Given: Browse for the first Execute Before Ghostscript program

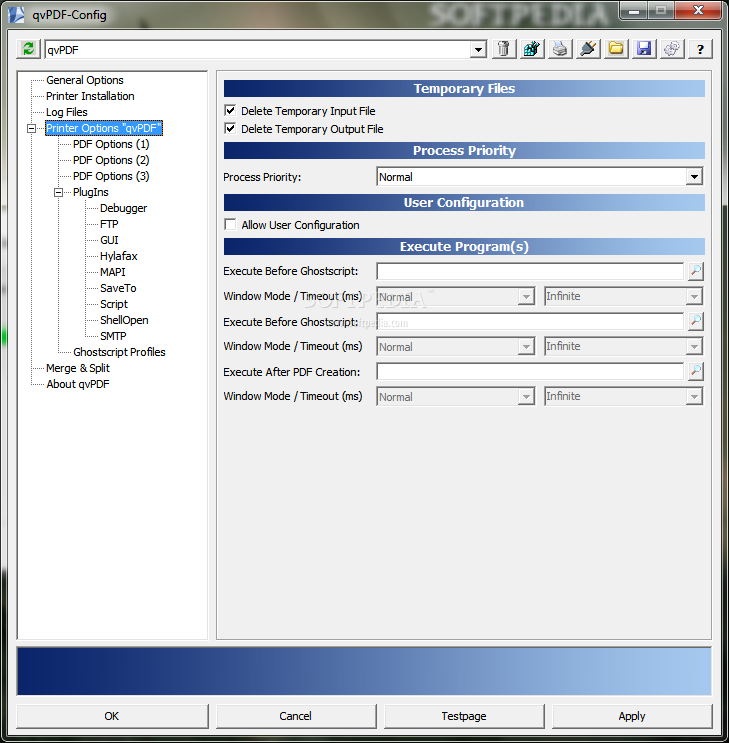Looking at the screenshot, I should pos(695,271).
